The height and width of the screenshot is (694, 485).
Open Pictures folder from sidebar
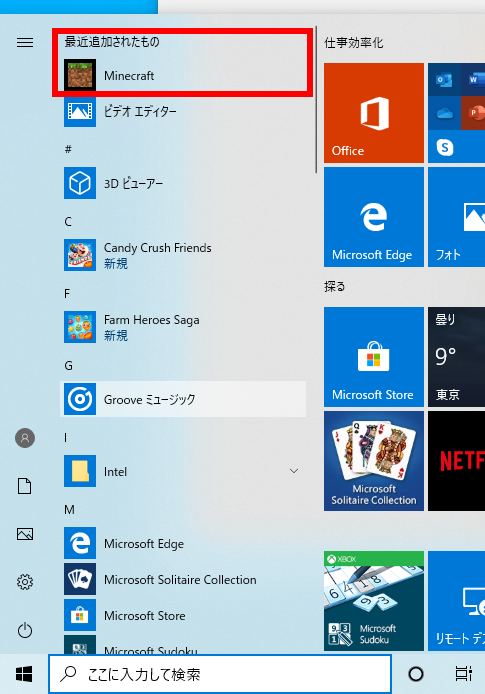point(25,534)
